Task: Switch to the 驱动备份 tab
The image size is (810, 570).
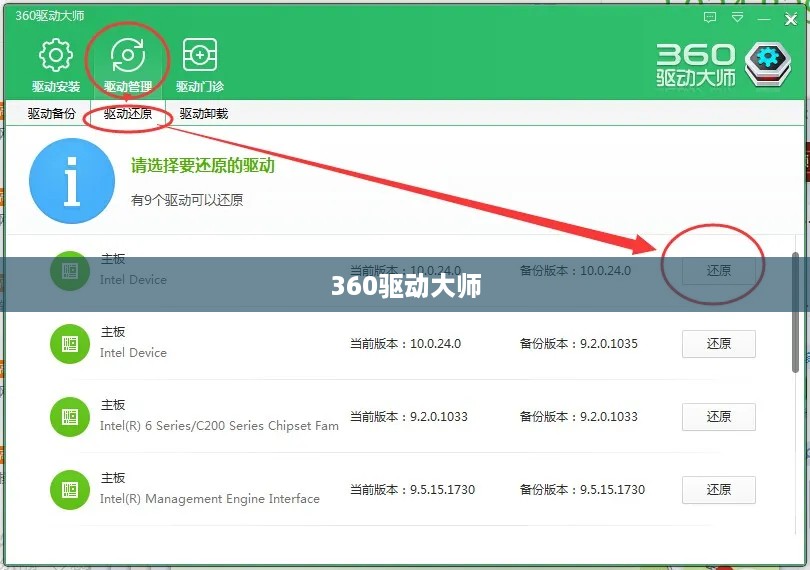Action: pos(52,114)
